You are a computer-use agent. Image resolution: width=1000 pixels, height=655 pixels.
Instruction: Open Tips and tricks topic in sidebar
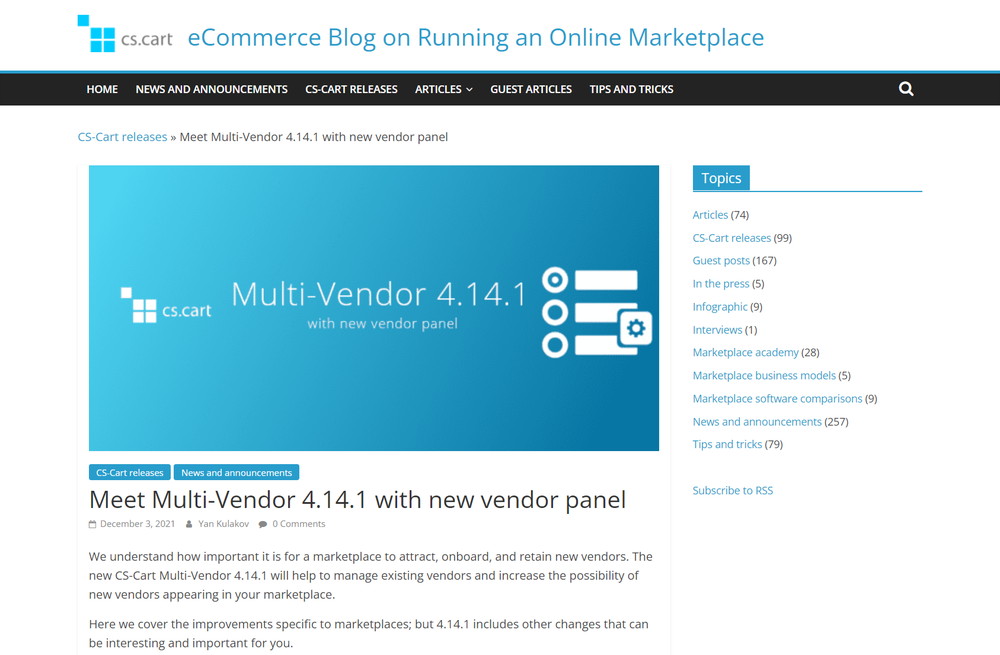(x=727, y=444)
